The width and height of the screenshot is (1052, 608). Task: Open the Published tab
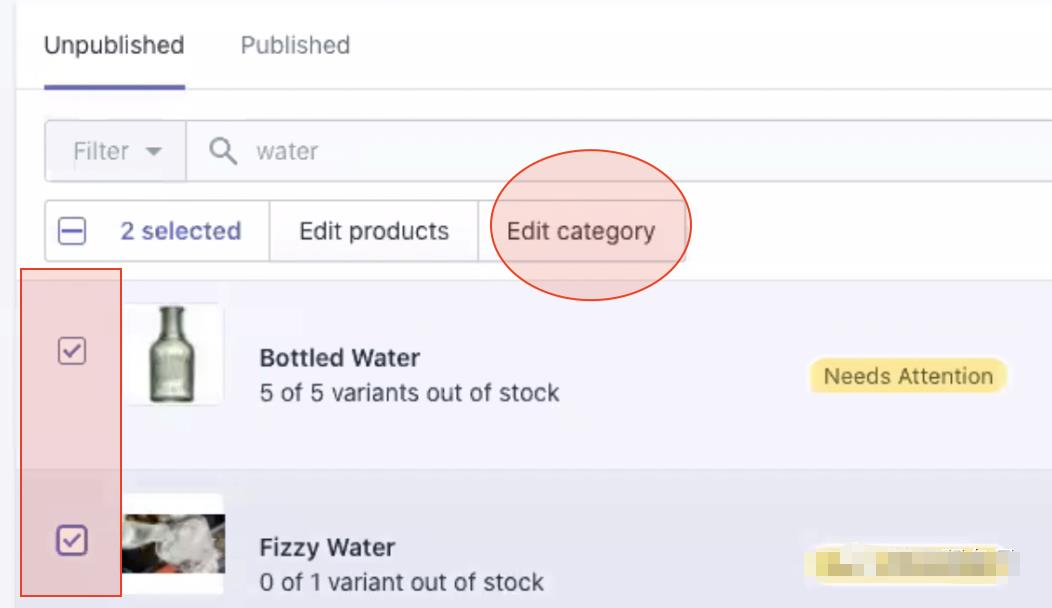pyautogui.click(x=295, y=46)
